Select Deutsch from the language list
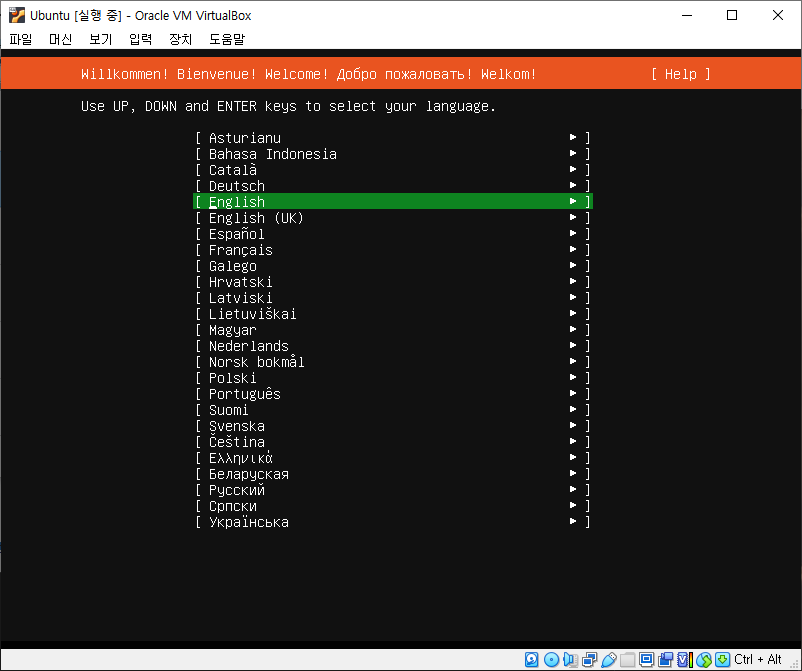This screenshot has width=802, height=671. coord(393,186)
